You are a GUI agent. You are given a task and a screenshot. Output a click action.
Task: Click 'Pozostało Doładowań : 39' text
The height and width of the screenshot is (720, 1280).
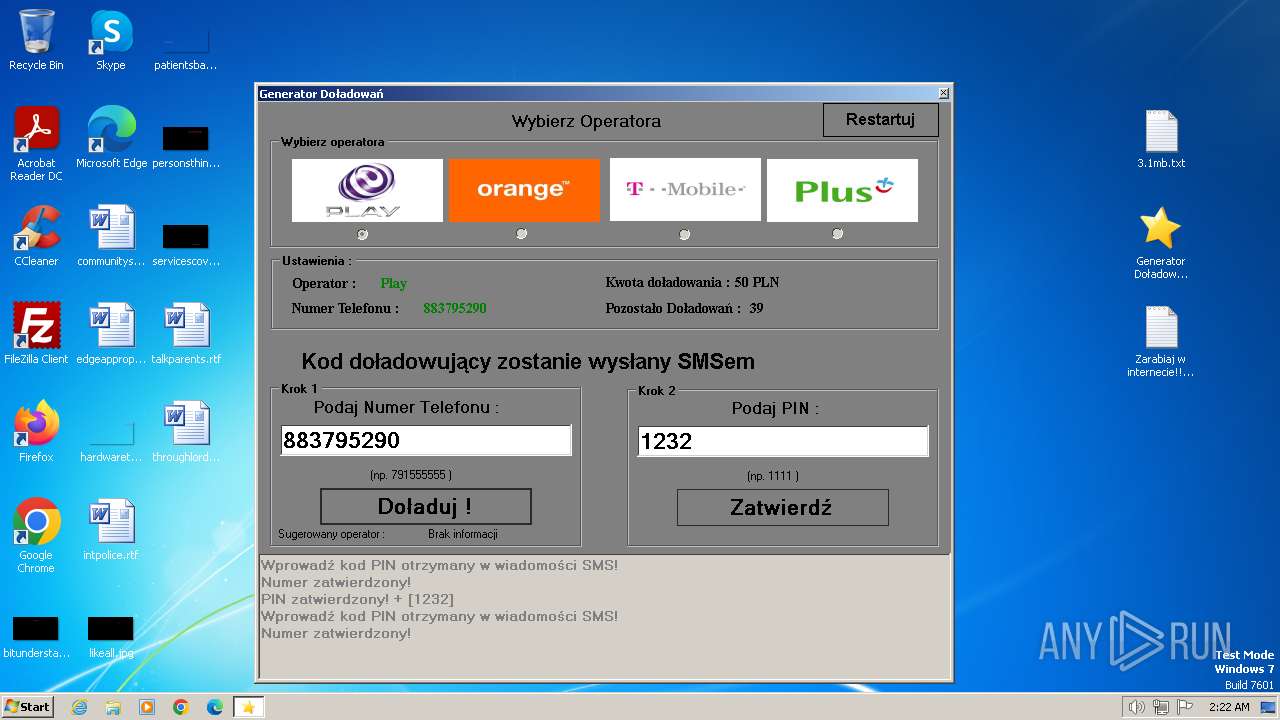point(684,308)
